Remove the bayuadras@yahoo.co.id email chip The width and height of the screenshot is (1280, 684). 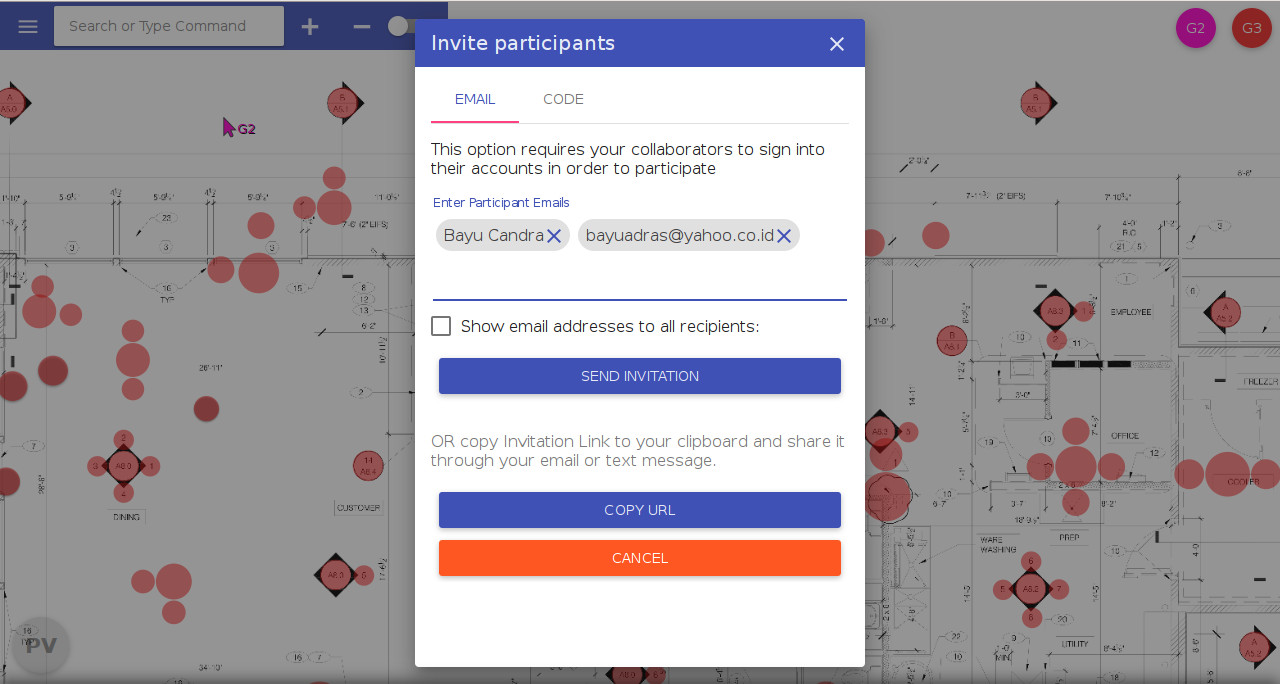(x=784, y=236)
